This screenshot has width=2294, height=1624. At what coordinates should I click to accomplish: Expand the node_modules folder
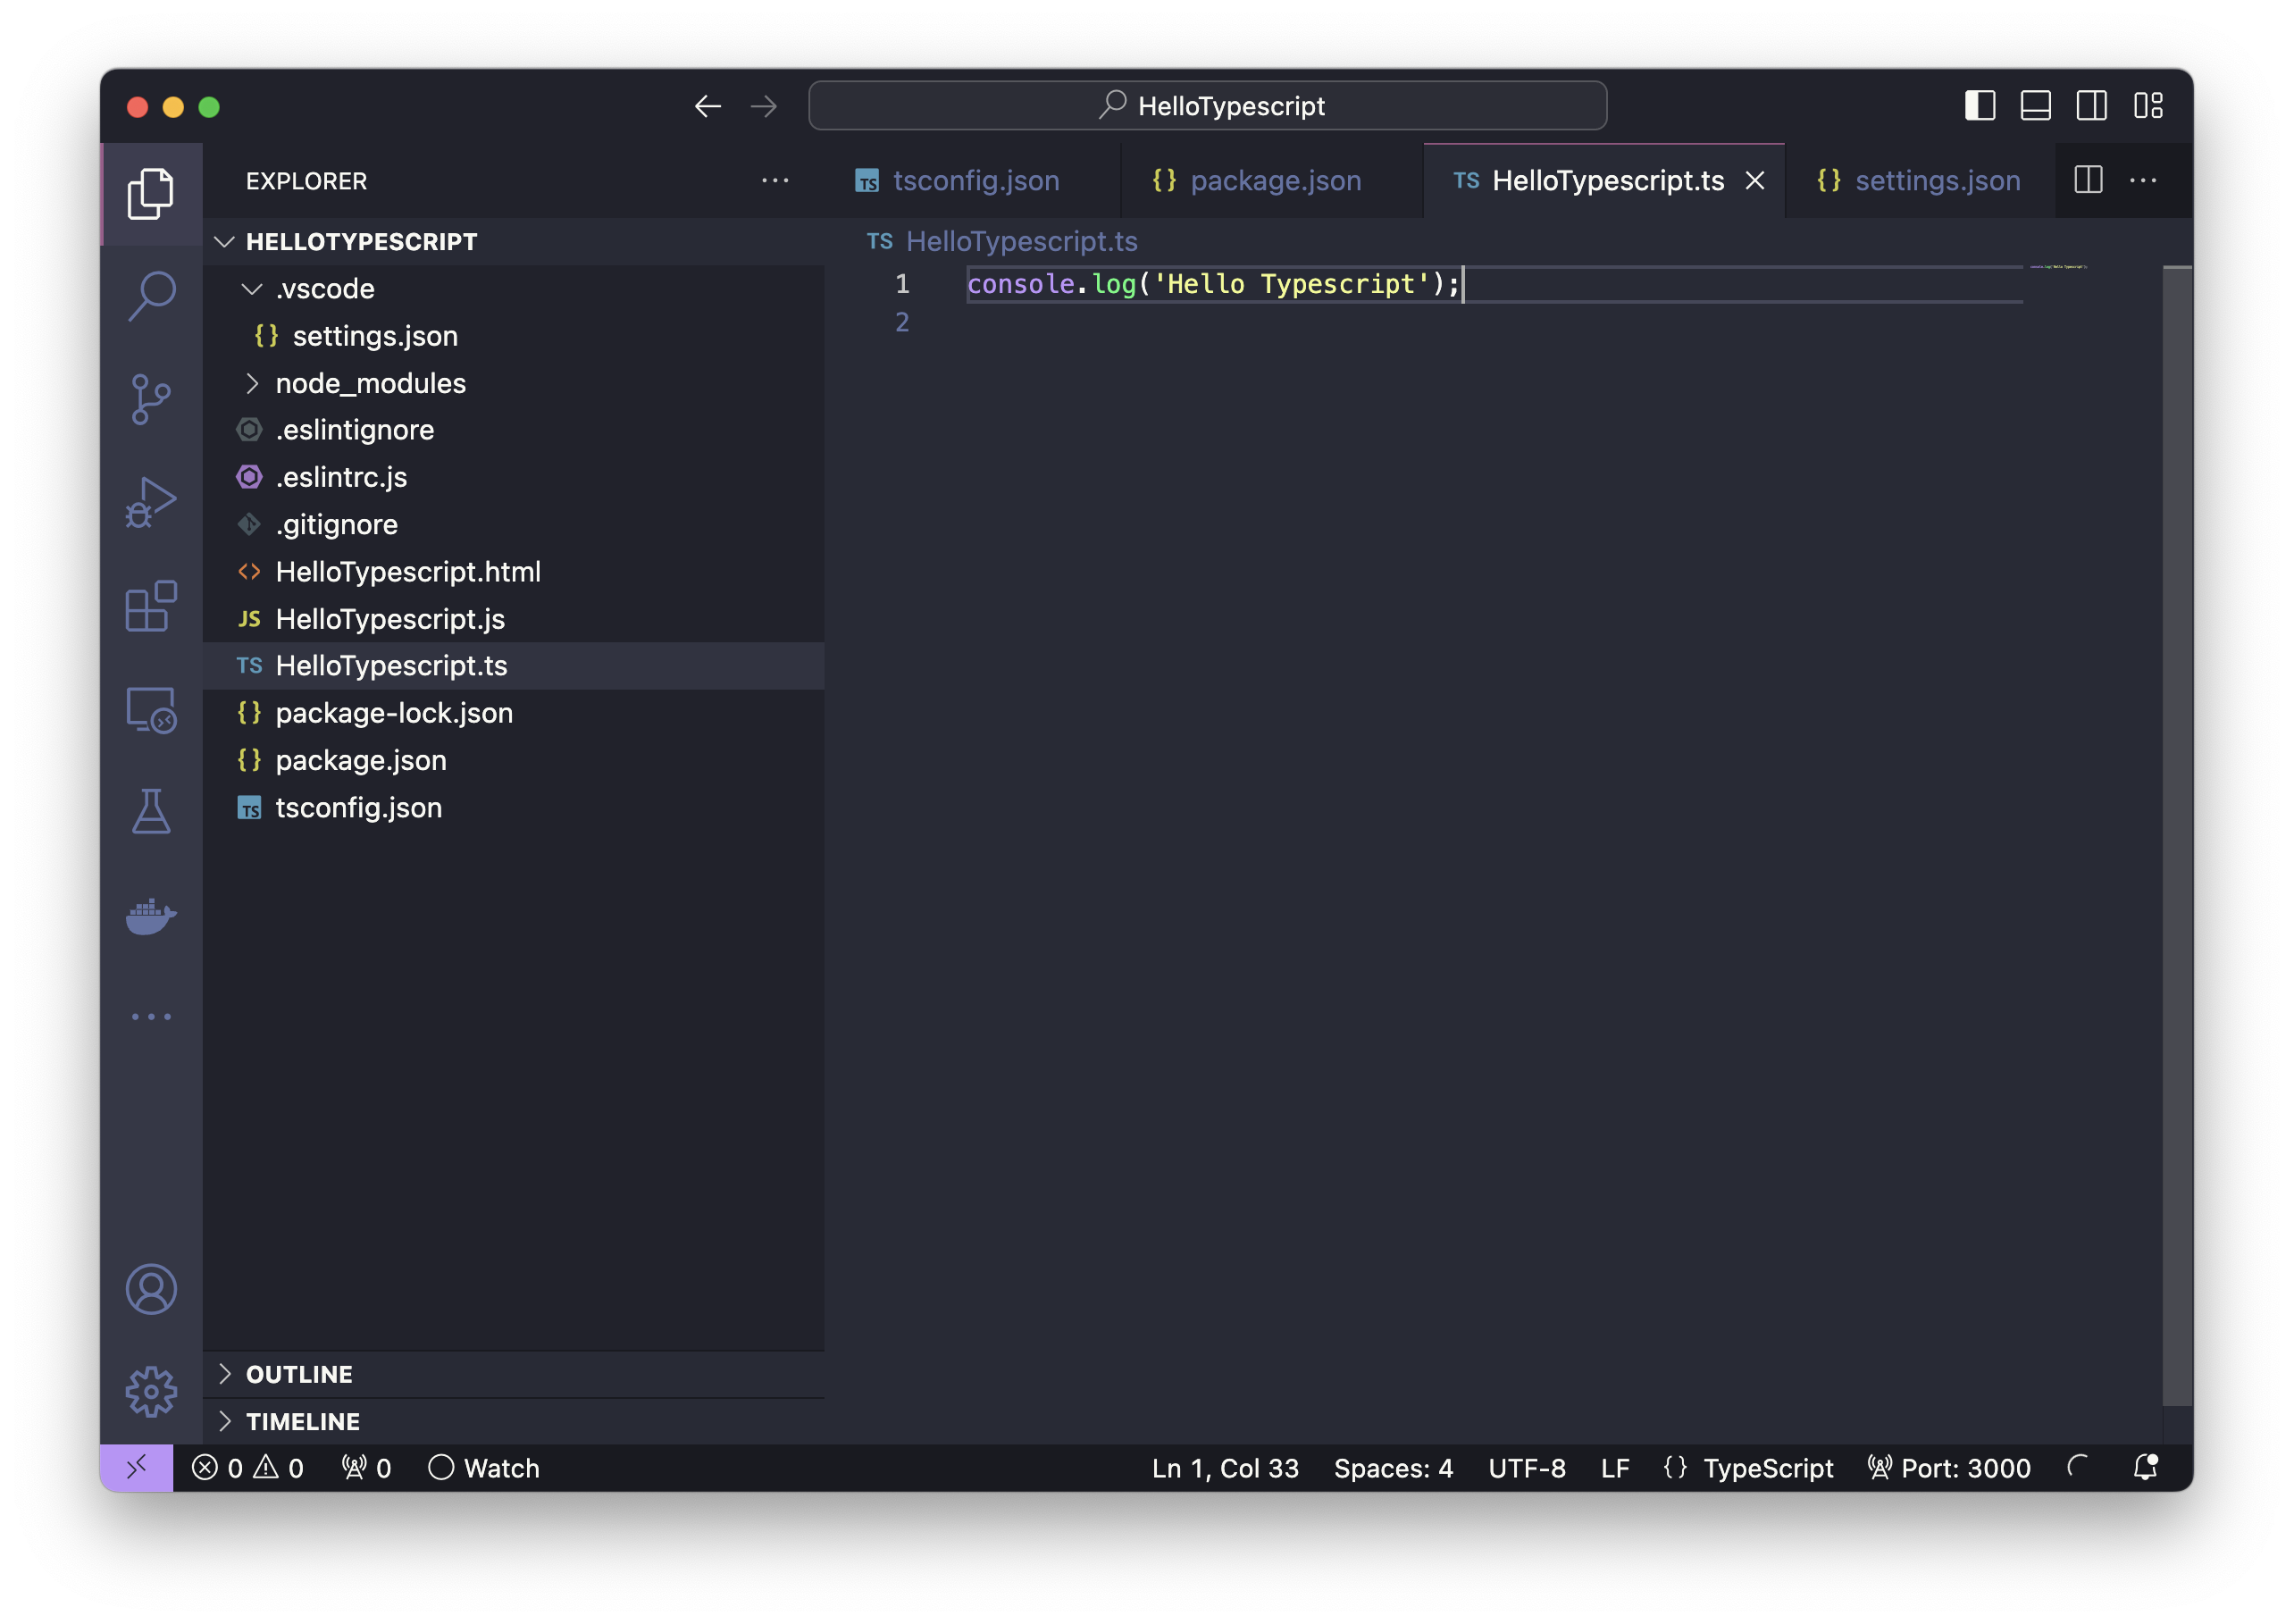(370, 382)
